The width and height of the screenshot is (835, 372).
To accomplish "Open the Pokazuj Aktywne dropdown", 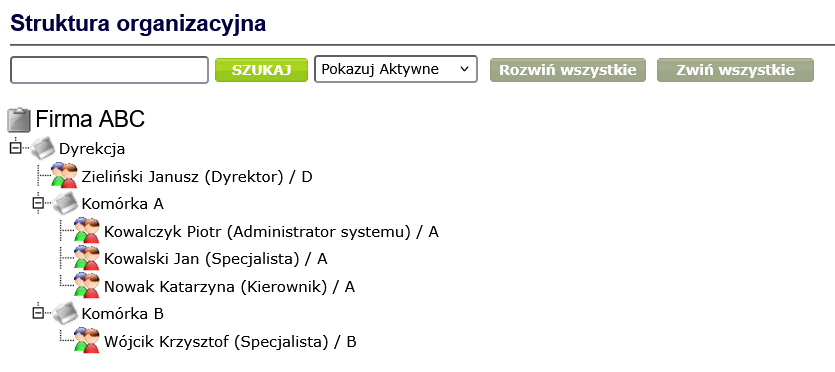I will point(396,69).
